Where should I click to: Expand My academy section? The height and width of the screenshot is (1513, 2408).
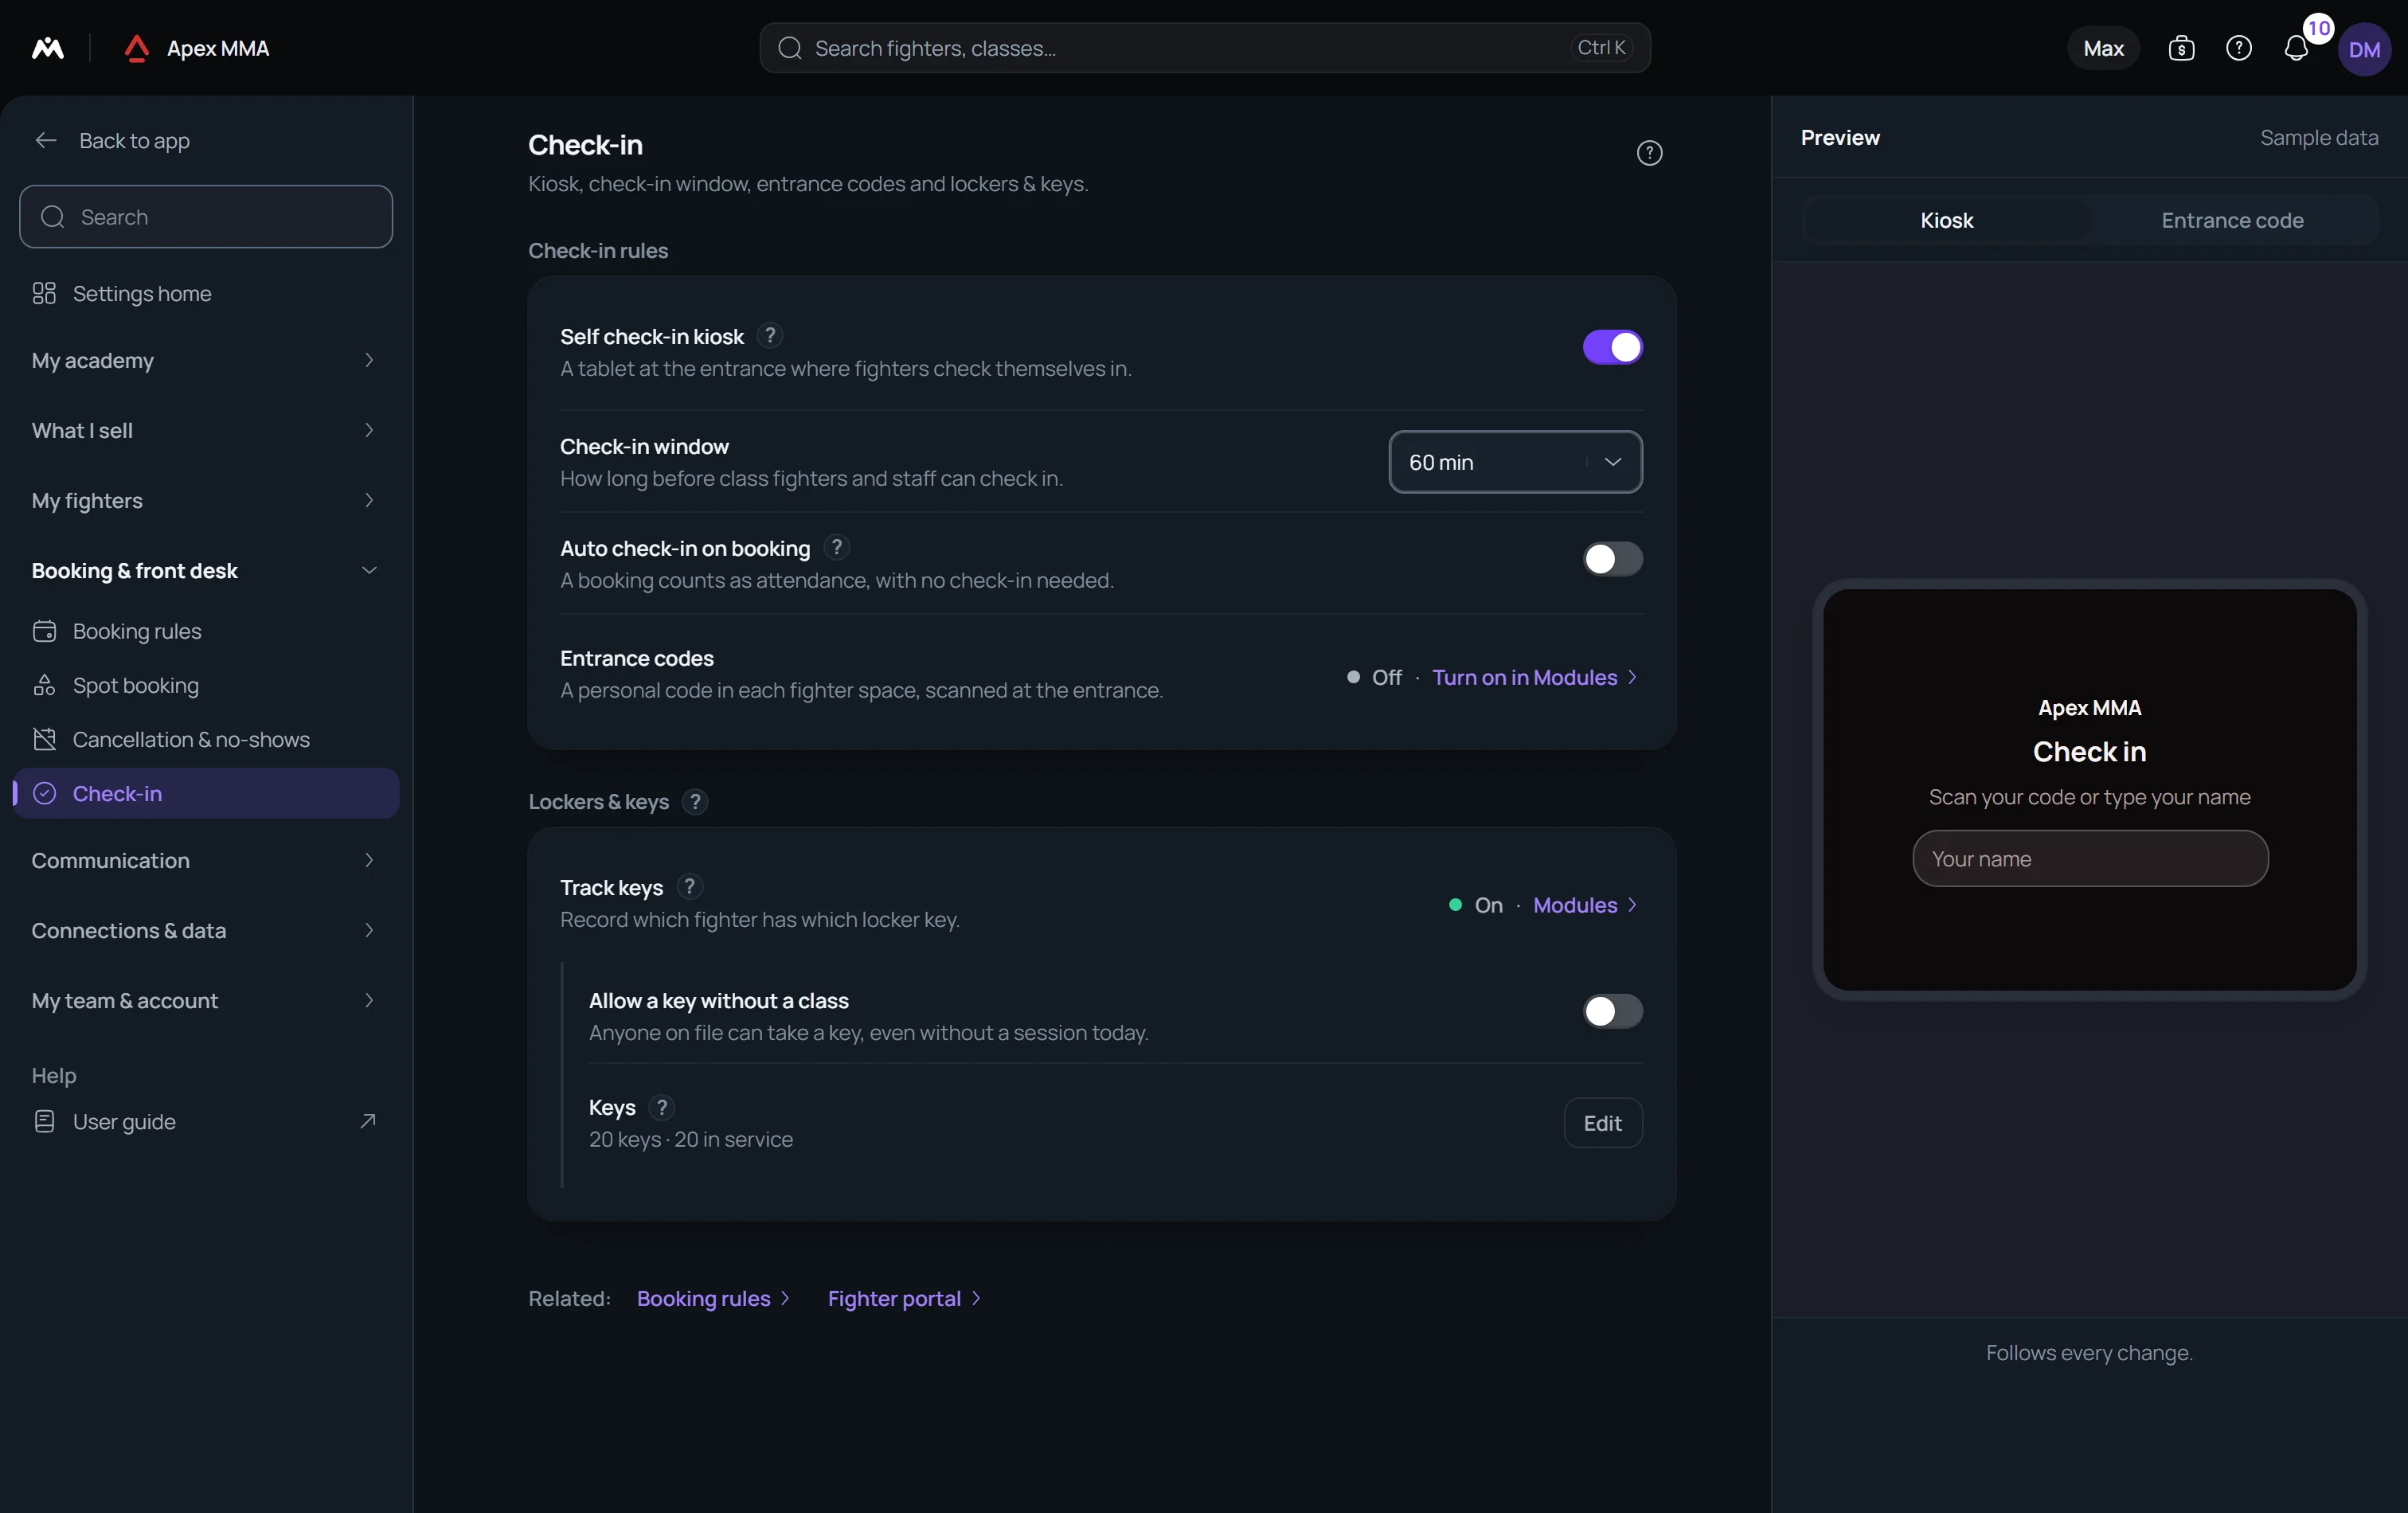tap(206, 360)
